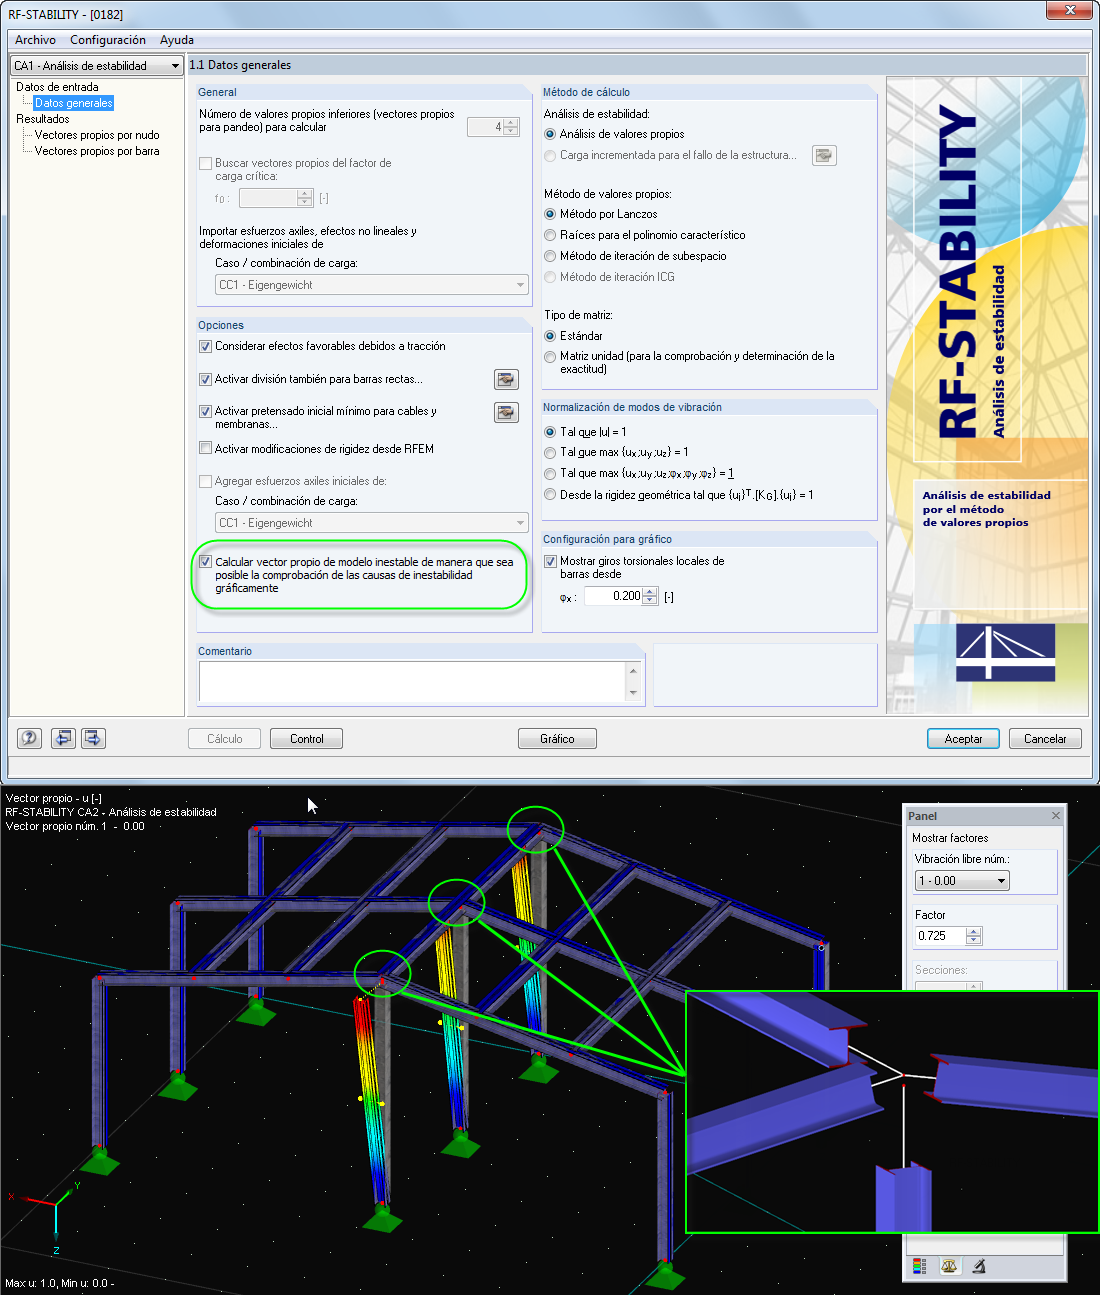Open Vibración libre núm. dropdown in Panel
The width and height of the screenshot is (1100, 1295).
(1000, 880)
